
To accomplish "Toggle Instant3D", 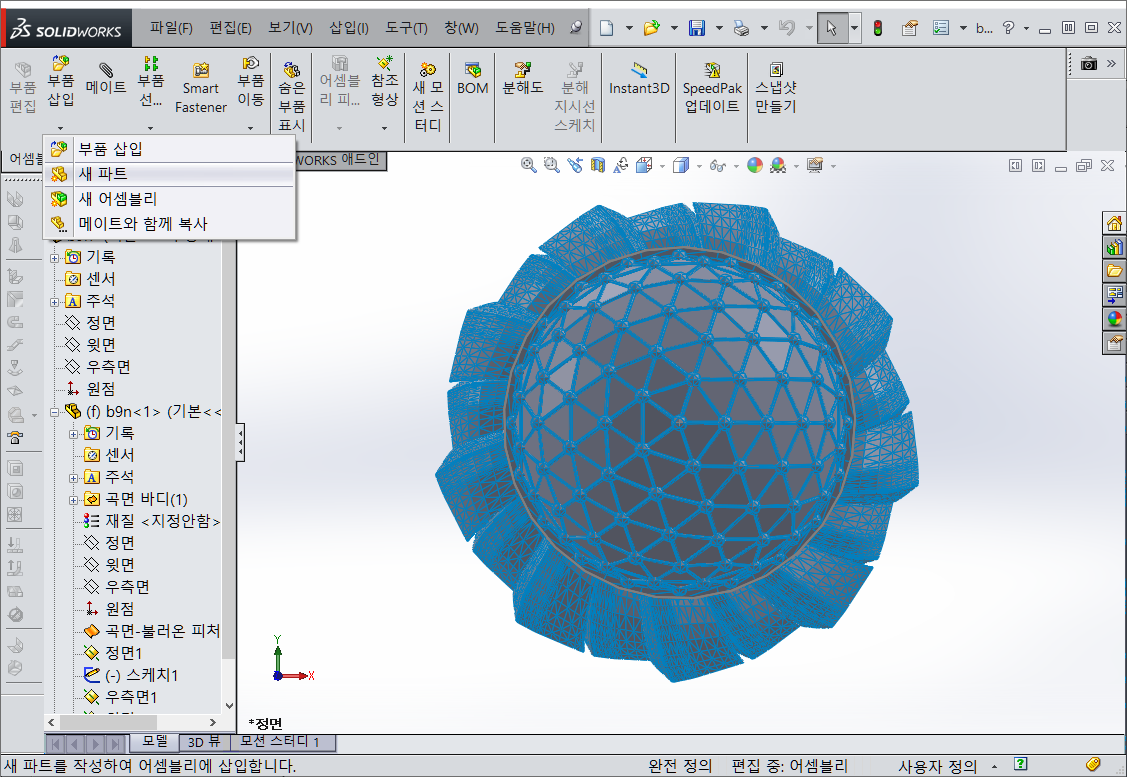I will pyautogui.click(x=639, y=78).
